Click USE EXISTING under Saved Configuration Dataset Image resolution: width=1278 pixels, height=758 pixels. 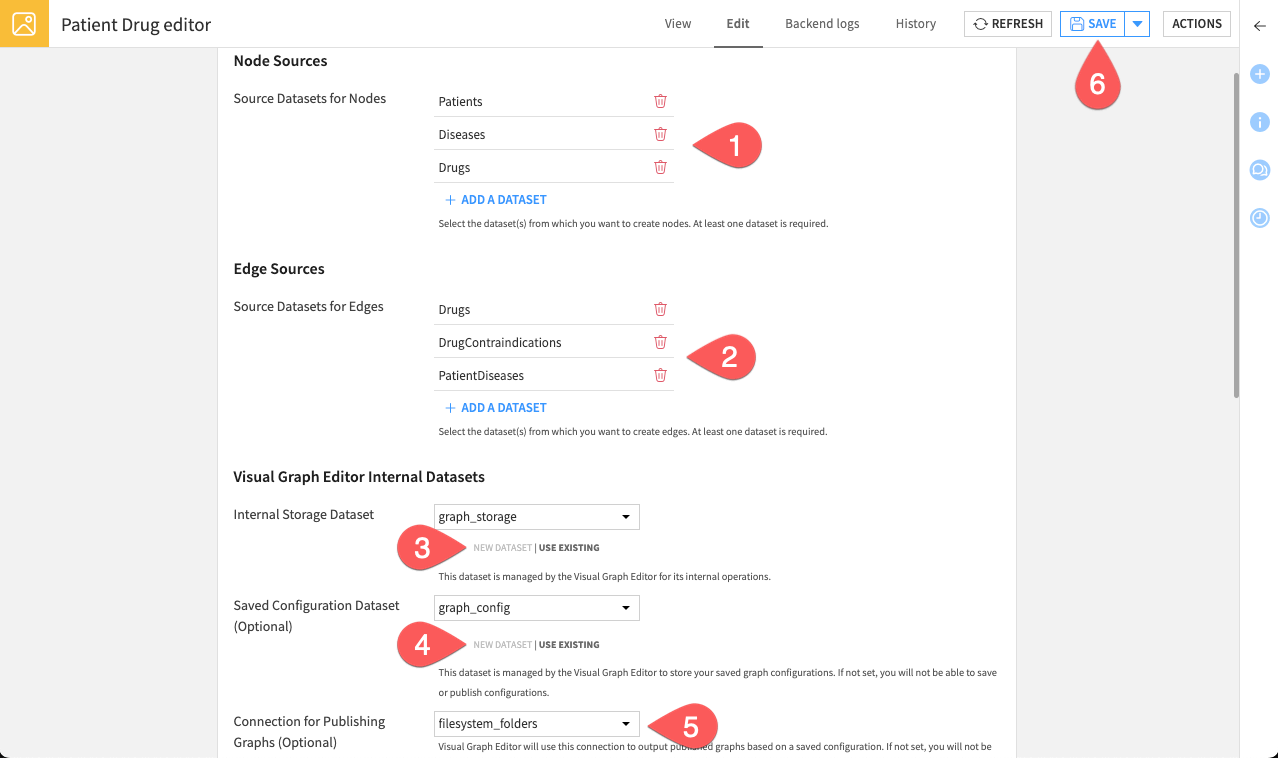(569, 644)
